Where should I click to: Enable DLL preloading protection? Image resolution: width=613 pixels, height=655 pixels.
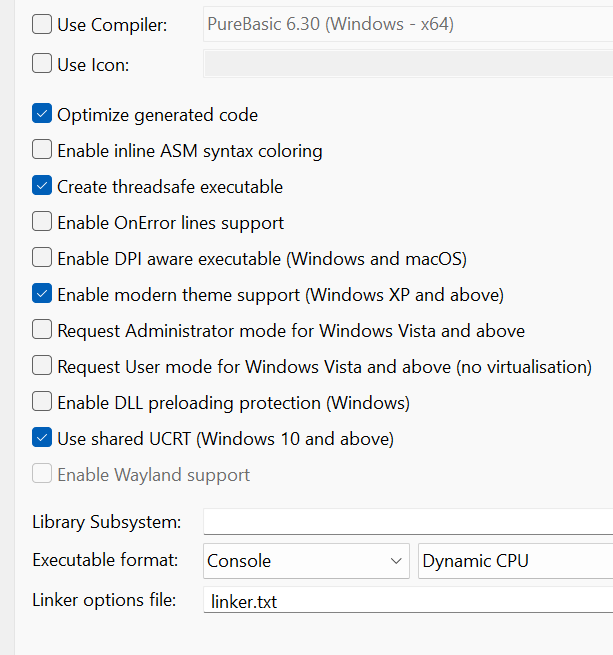coord(42,403)
